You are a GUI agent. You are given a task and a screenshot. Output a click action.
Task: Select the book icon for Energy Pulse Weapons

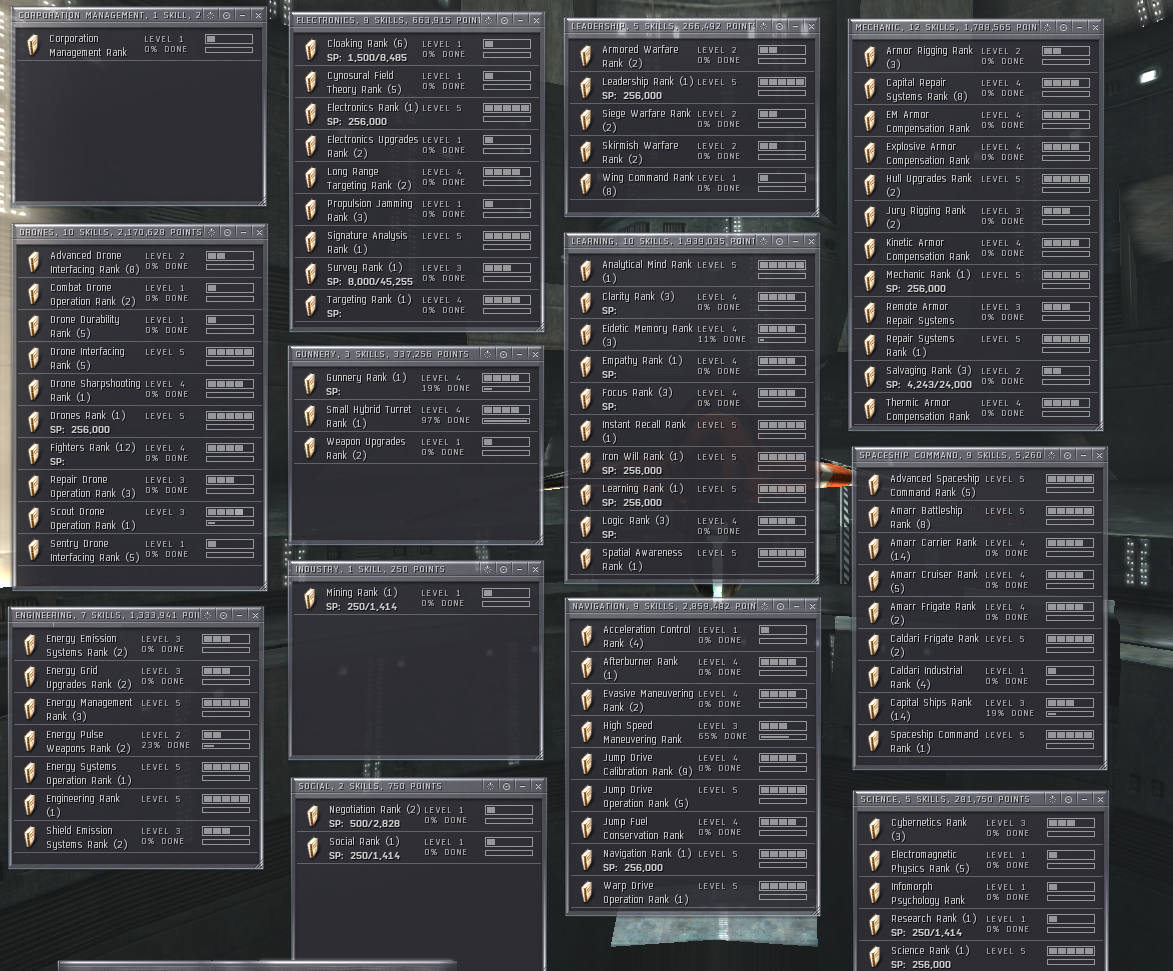pyautogui.click(x=30, y=741)
